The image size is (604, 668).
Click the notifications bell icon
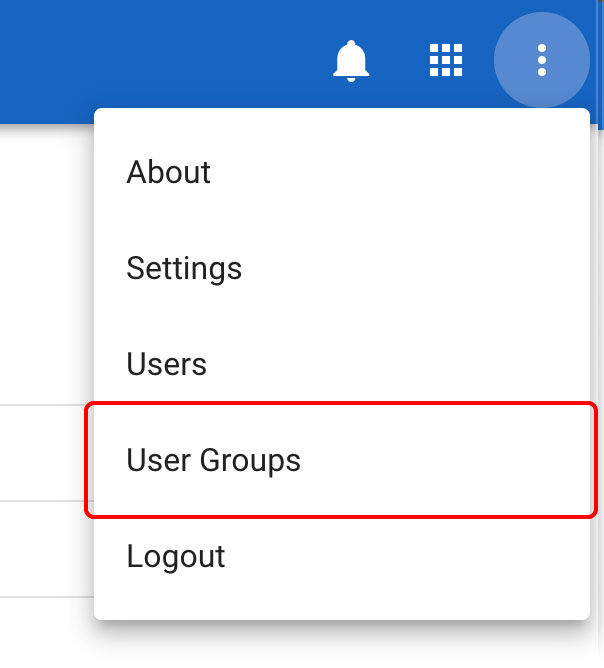pos(351,61)
